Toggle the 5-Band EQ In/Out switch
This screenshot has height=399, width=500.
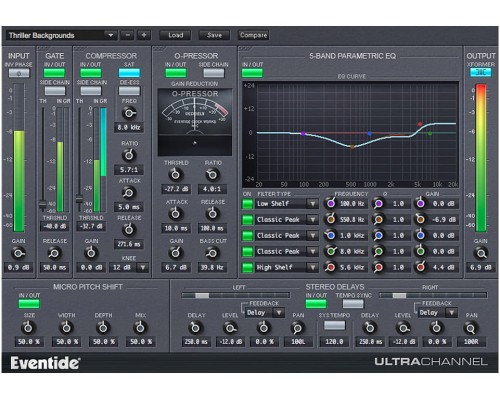[x=252, y=73]
